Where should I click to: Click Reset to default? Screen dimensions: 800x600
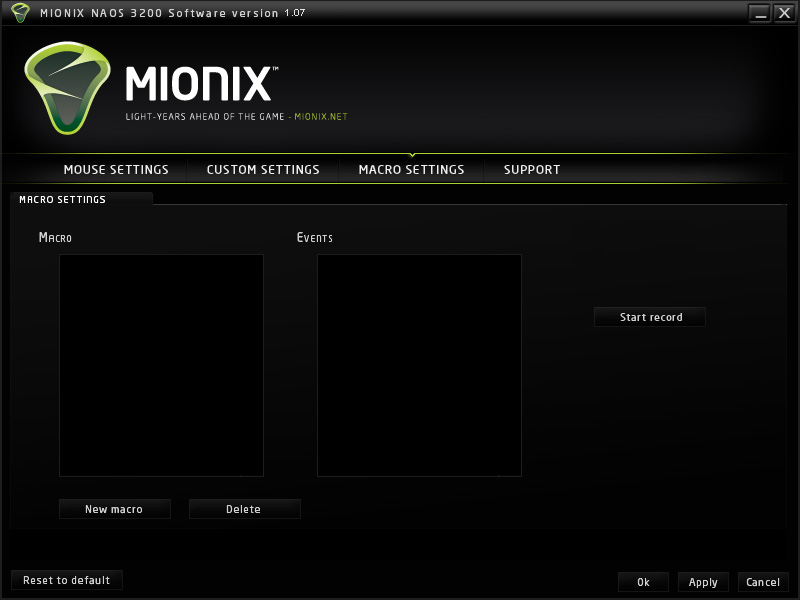click(x=67, y=580)
